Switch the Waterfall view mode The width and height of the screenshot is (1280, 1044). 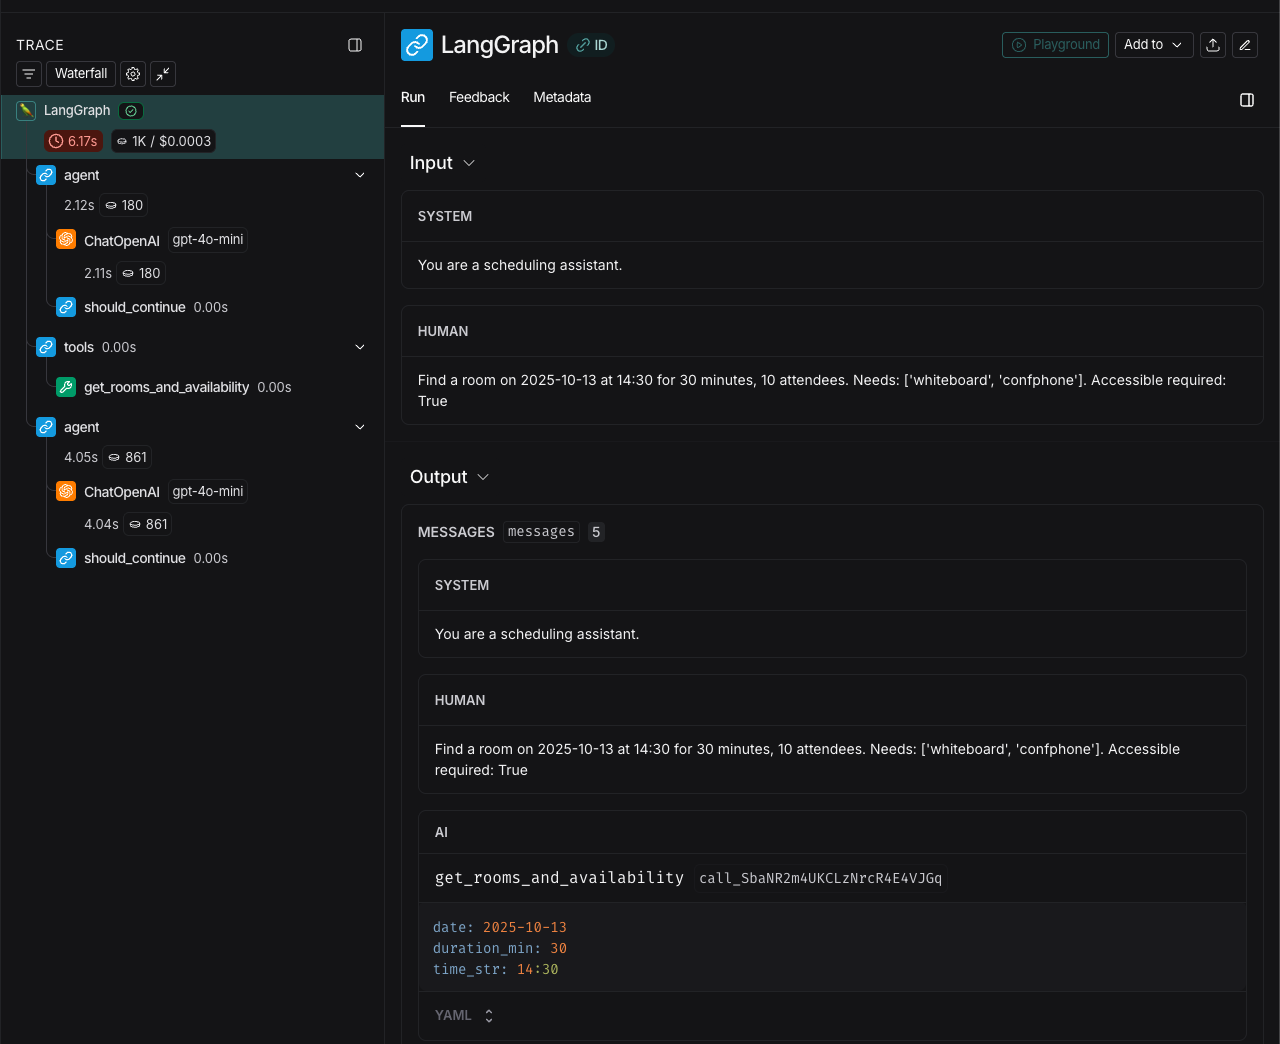point(81,74)
